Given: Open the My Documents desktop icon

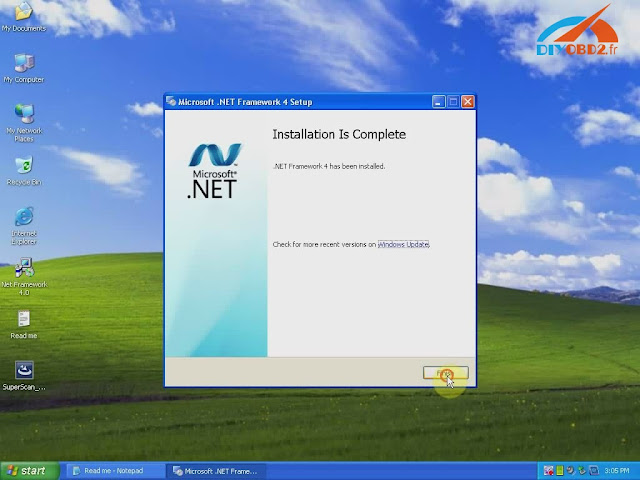Looking at the screenshot, I should tap(24, 17).
